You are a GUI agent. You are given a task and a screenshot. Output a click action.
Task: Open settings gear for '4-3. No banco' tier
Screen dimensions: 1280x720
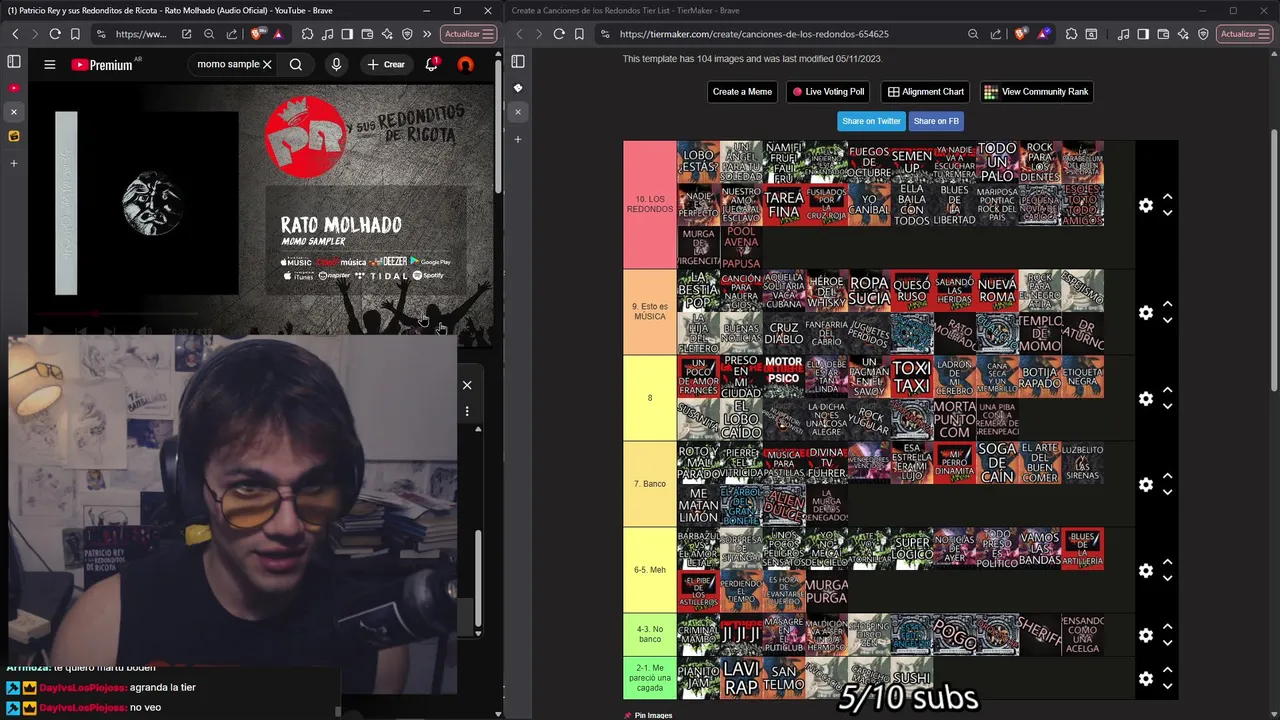(1146, 635)
